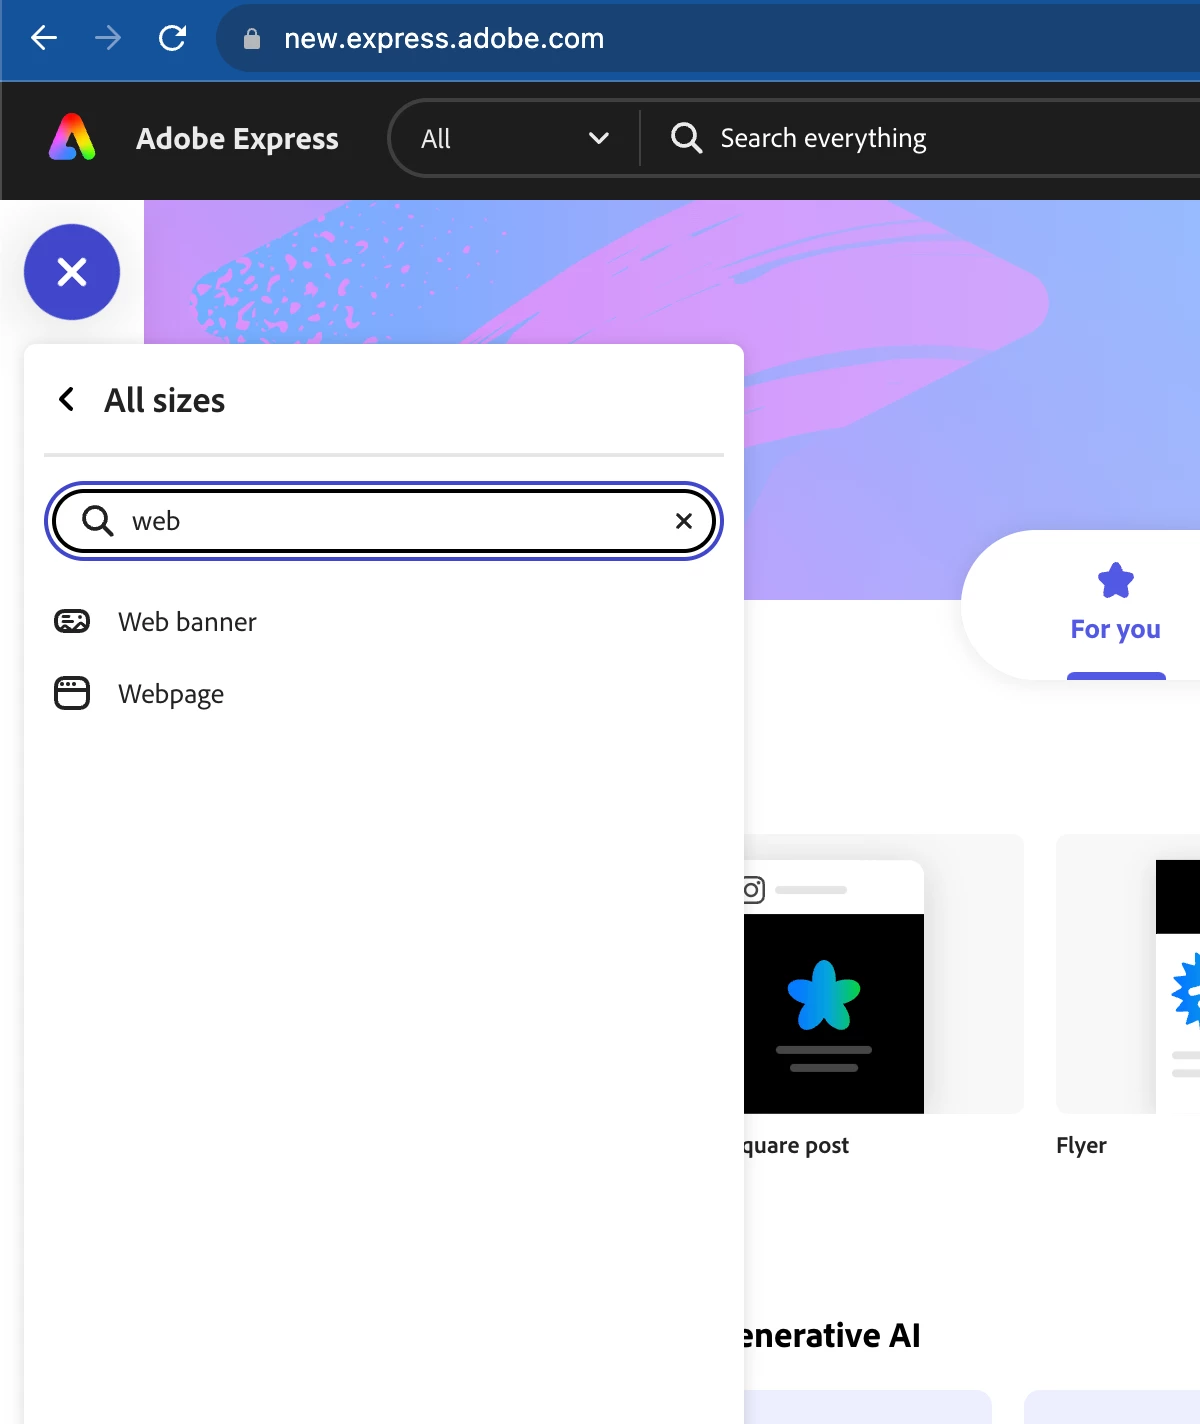Click the Web banner icon
Viewport: 1200px width, 1424px height.
pos(71,622)
